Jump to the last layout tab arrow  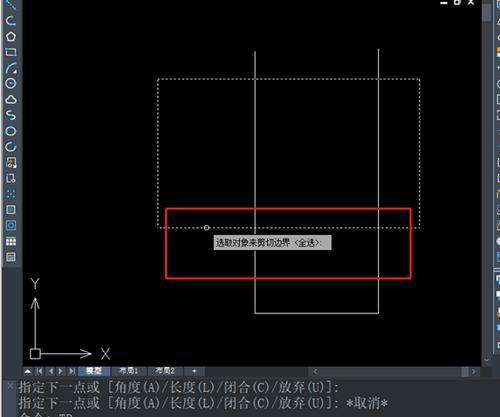[72, 371]
